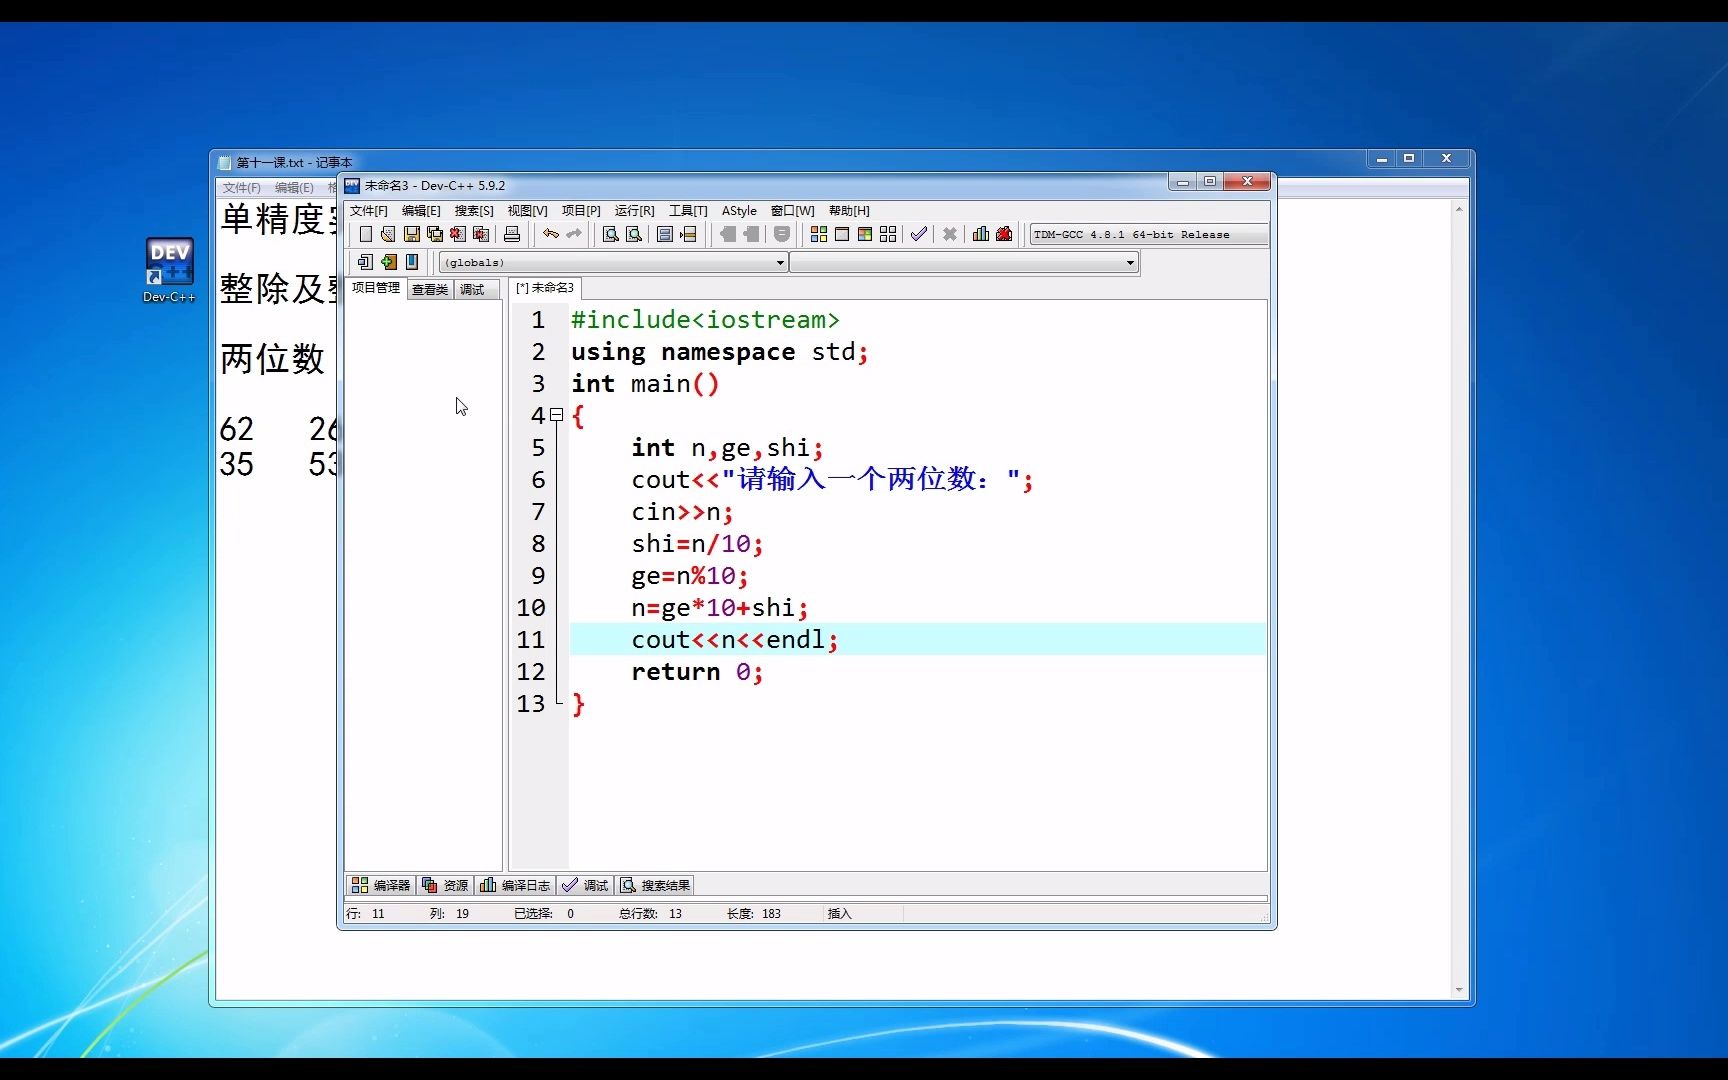This screenshot has height=1080, width=1728.
Task: Click the Save All icon
Action: pyautogui.click(x=434, y=234)
